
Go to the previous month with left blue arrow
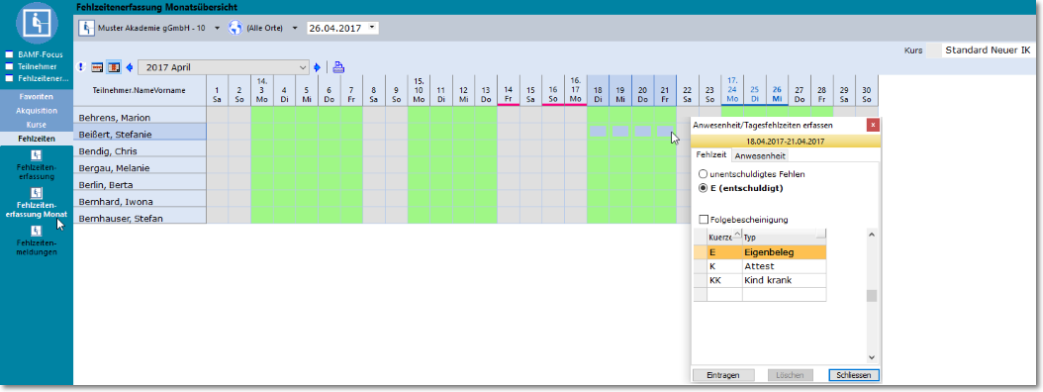point(130,67)
